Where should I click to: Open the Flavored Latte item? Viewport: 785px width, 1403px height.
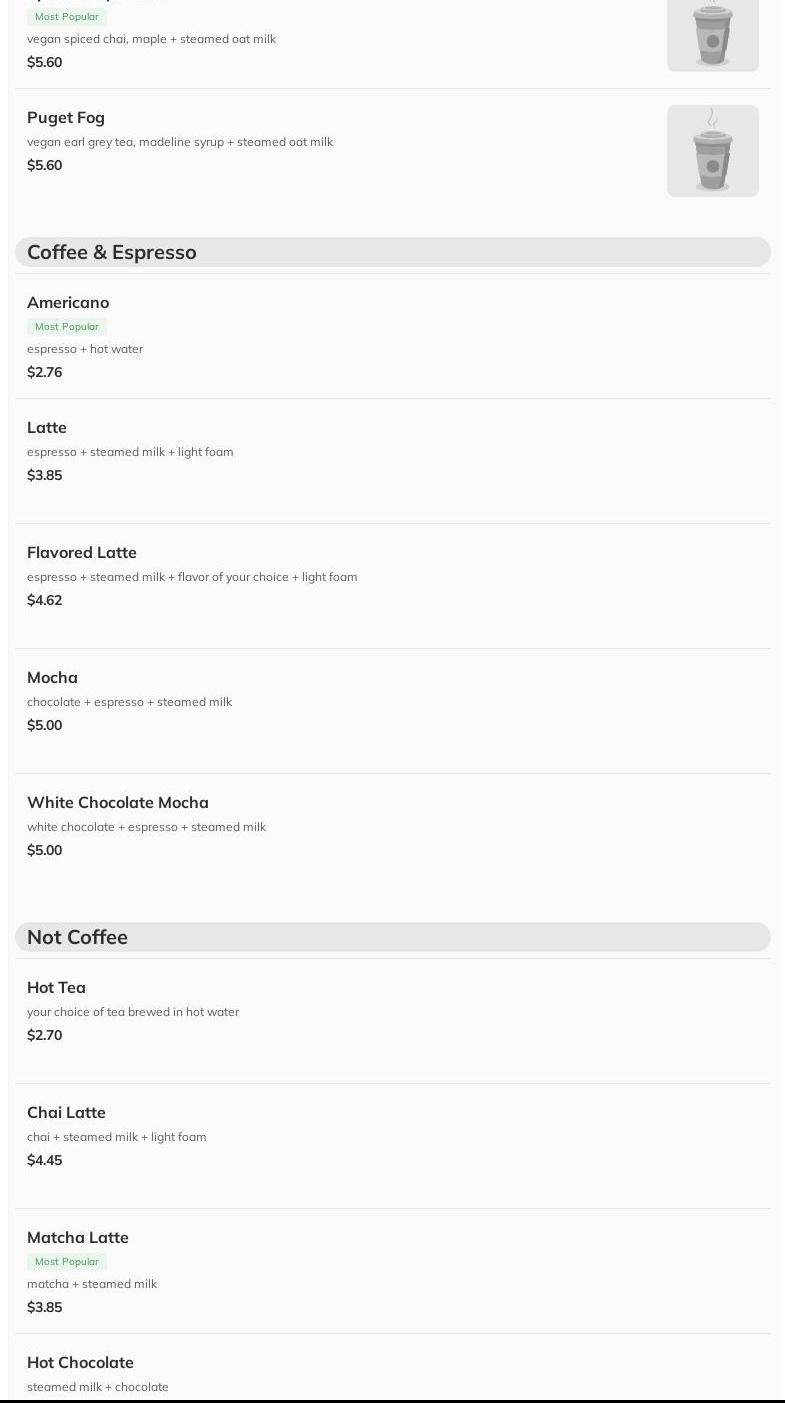click(82, 553)
